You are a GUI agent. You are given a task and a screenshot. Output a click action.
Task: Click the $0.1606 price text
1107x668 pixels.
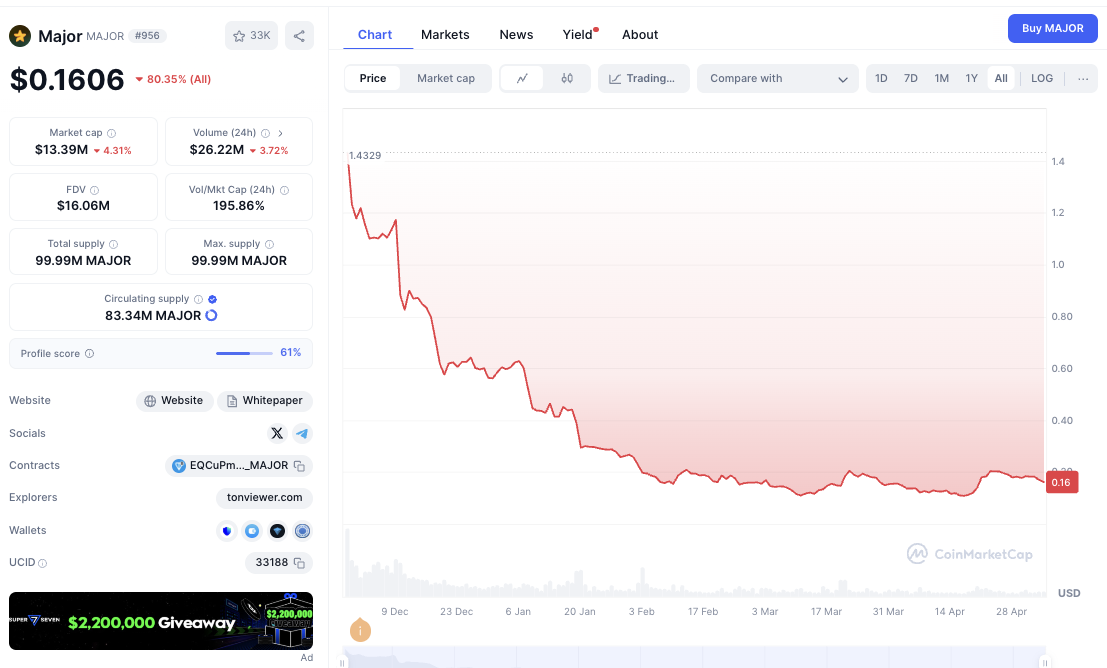(x=67, y=79)
